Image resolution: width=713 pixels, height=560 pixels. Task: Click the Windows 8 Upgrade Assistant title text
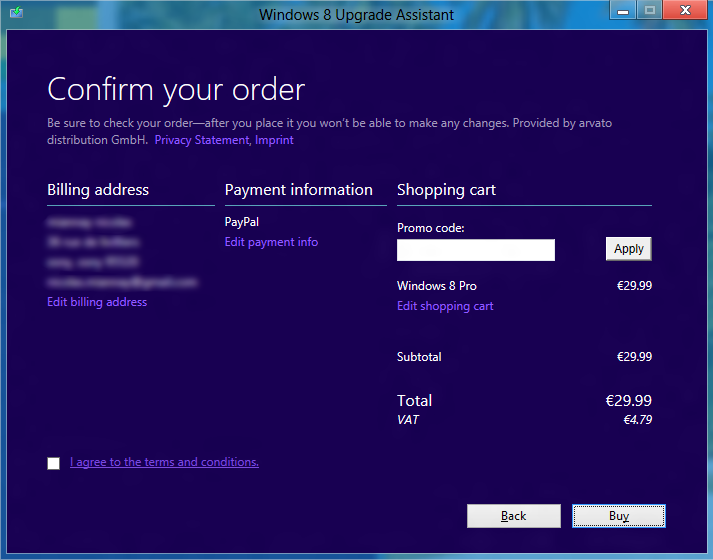tap(356, 15)
